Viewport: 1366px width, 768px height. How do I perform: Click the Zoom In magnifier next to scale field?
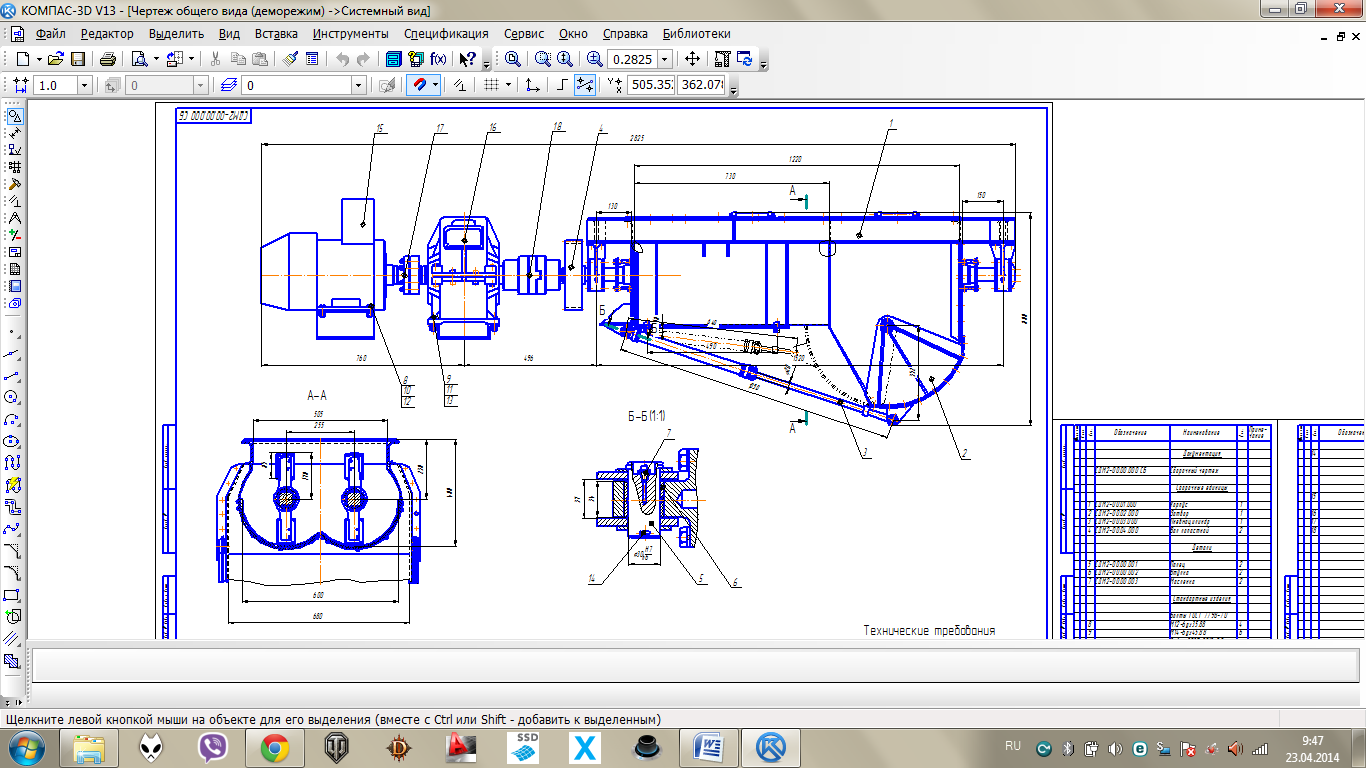595,59
